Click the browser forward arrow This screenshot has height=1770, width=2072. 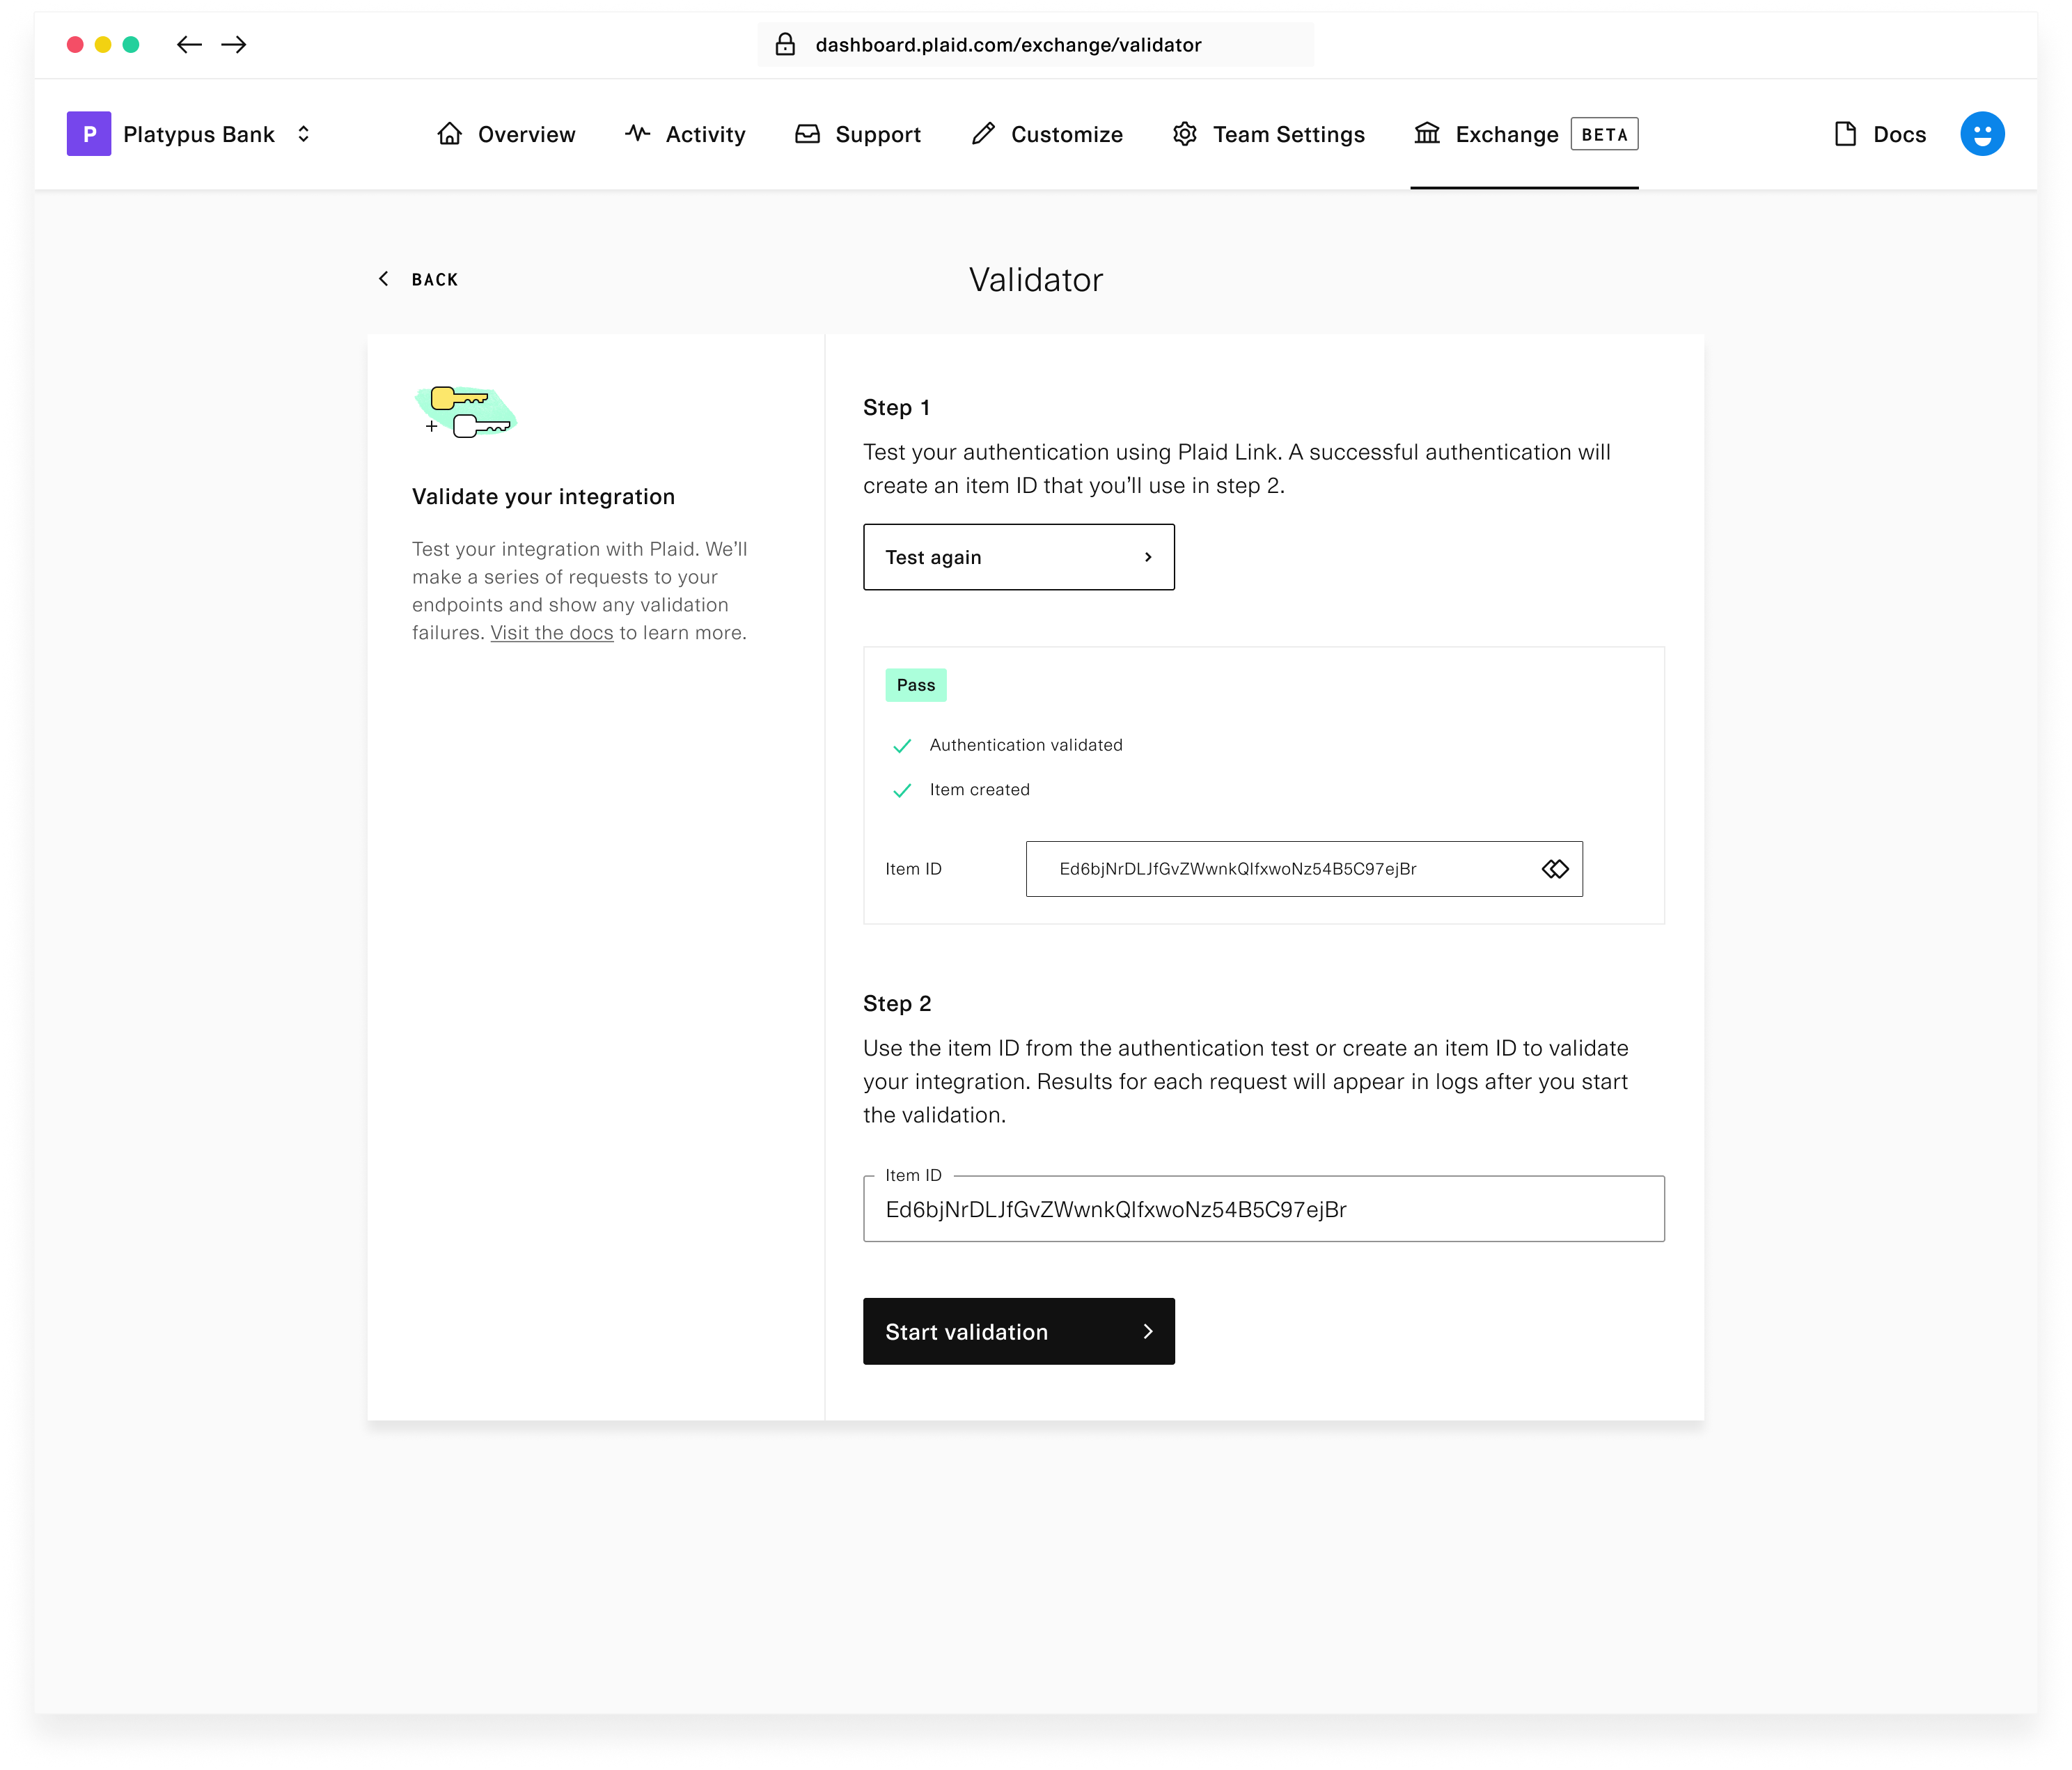(x=234, y=44)
